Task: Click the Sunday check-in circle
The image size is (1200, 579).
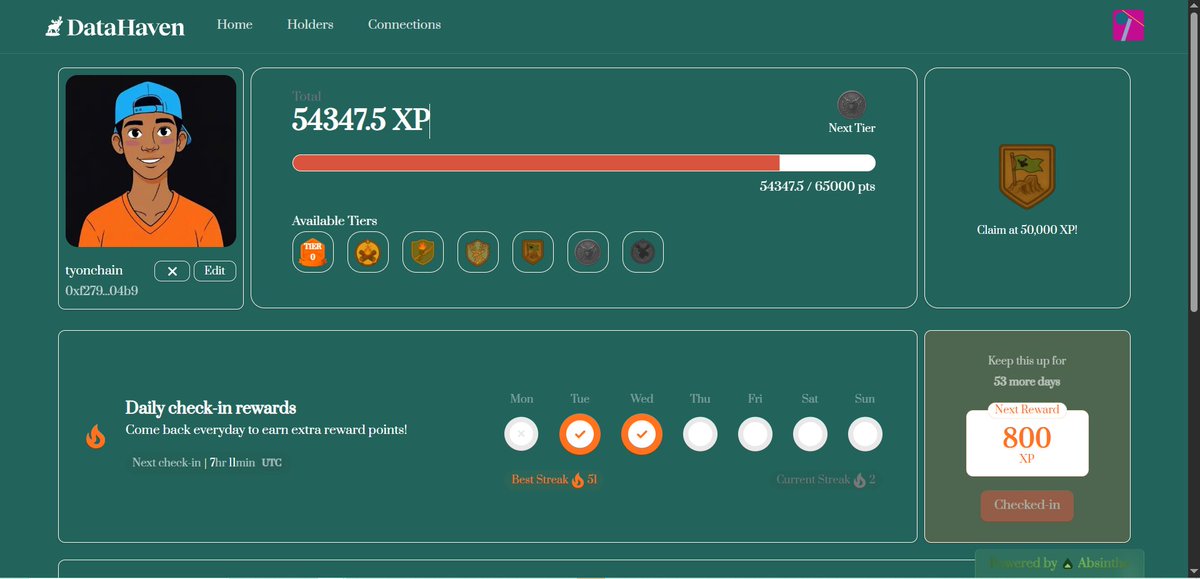Action: (865, 434)
